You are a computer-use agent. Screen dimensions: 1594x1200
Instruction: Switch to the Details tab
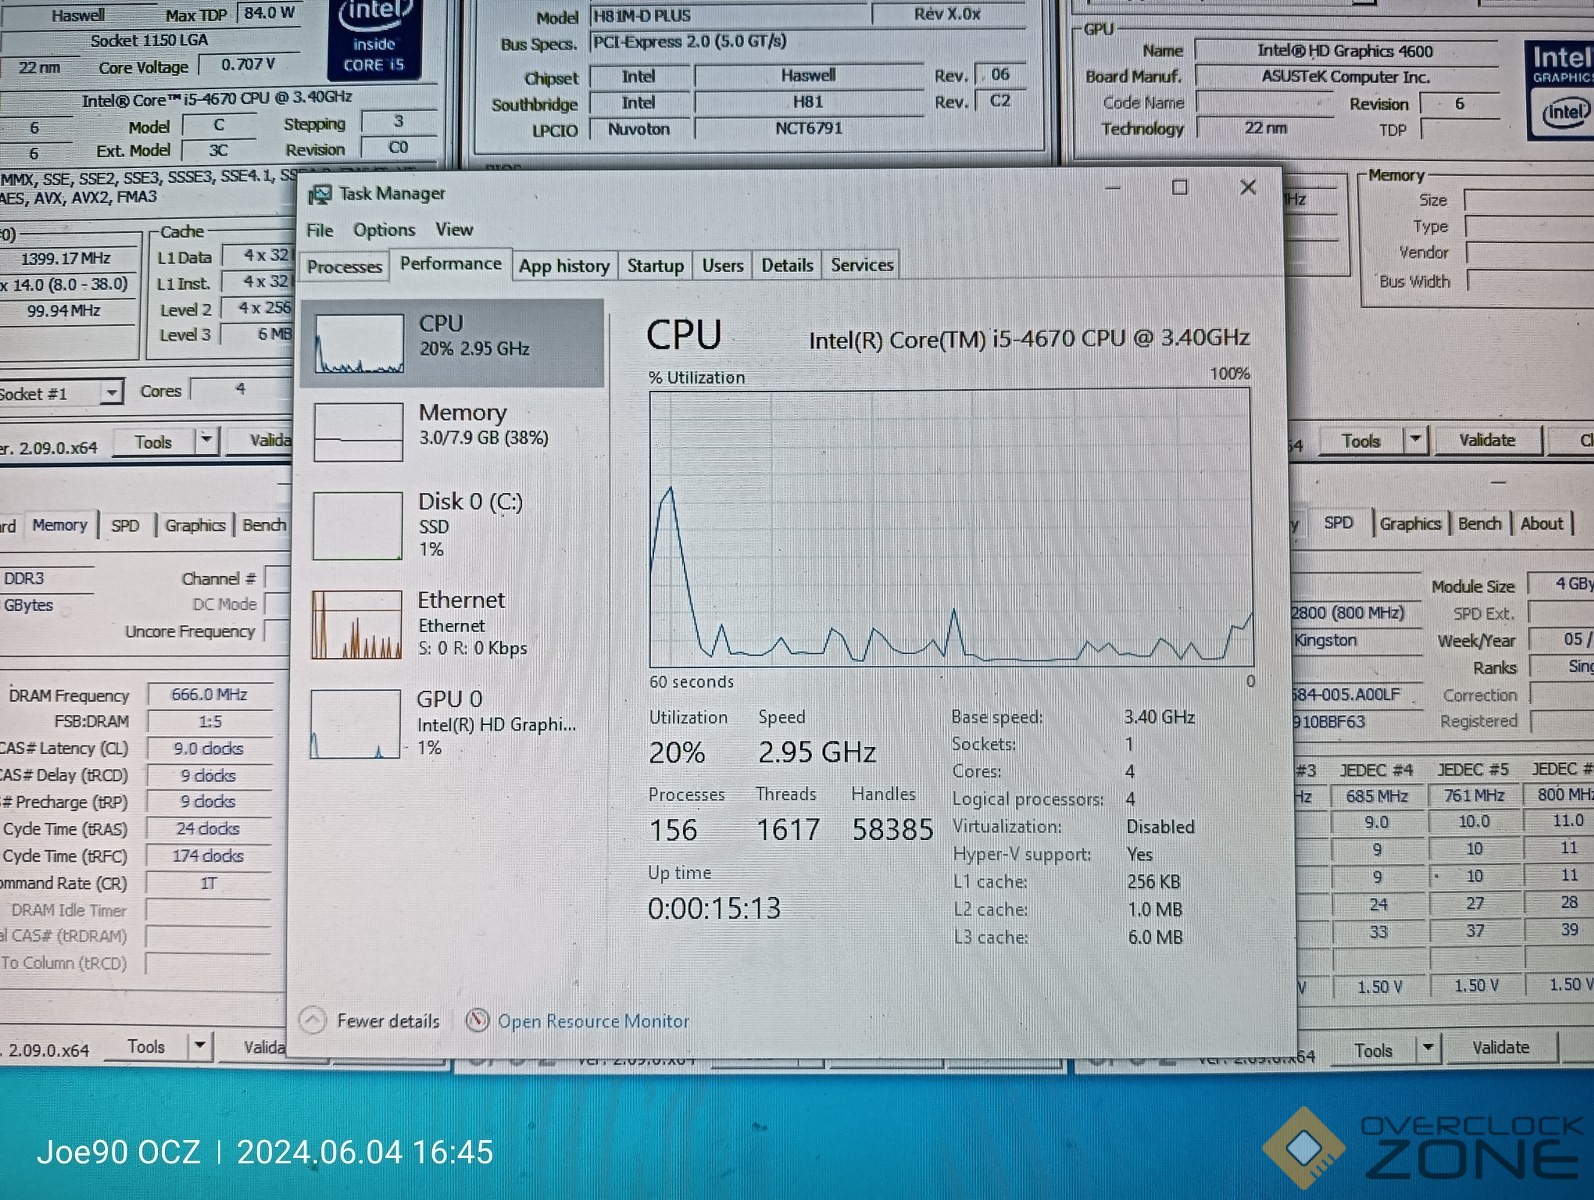click(787, 266)
